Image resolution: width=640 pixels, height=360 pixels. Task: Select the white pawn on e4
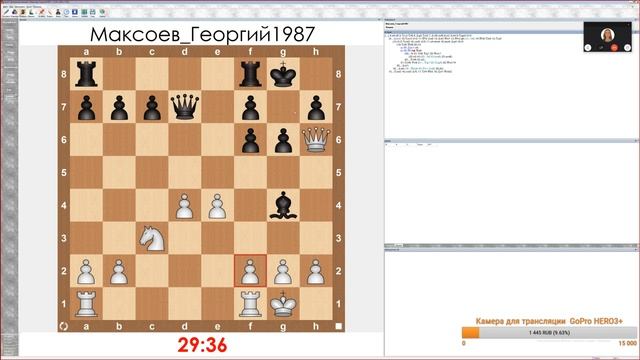pos(218,206)
